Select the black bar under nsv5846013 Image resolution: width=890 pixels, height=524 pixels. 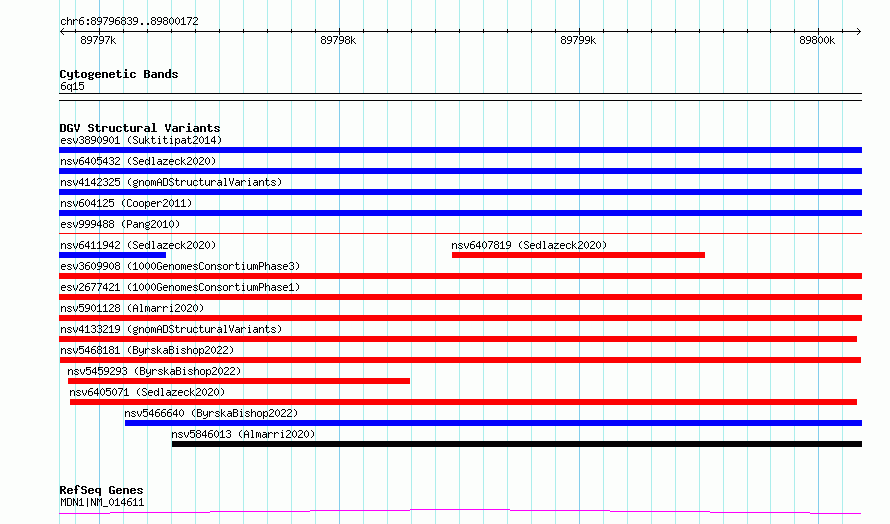(x=517, y=444)
